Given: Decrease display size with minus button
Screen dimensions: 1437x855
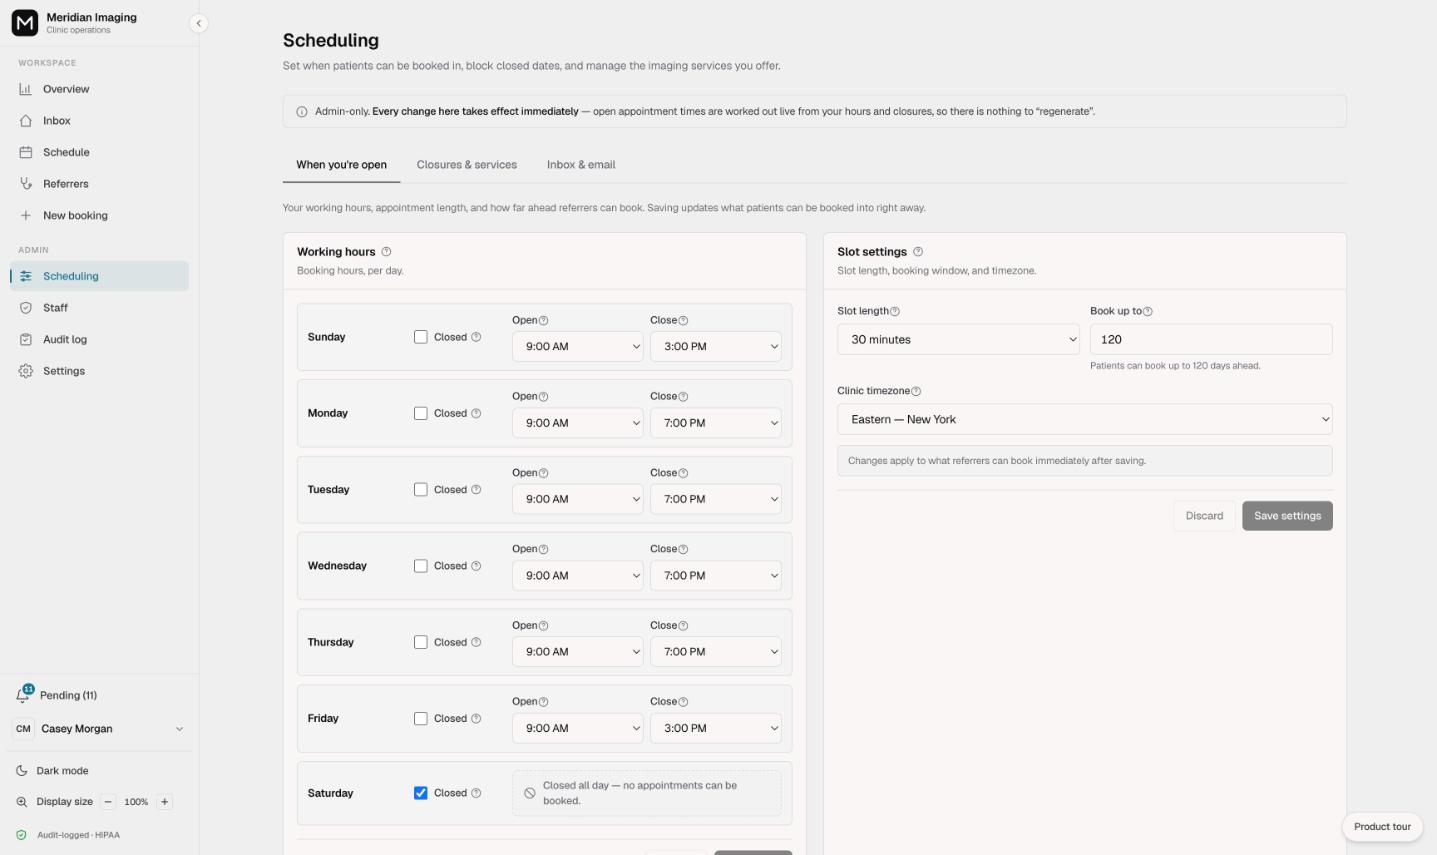Looking at the screenshot, I should coord(108,802).
